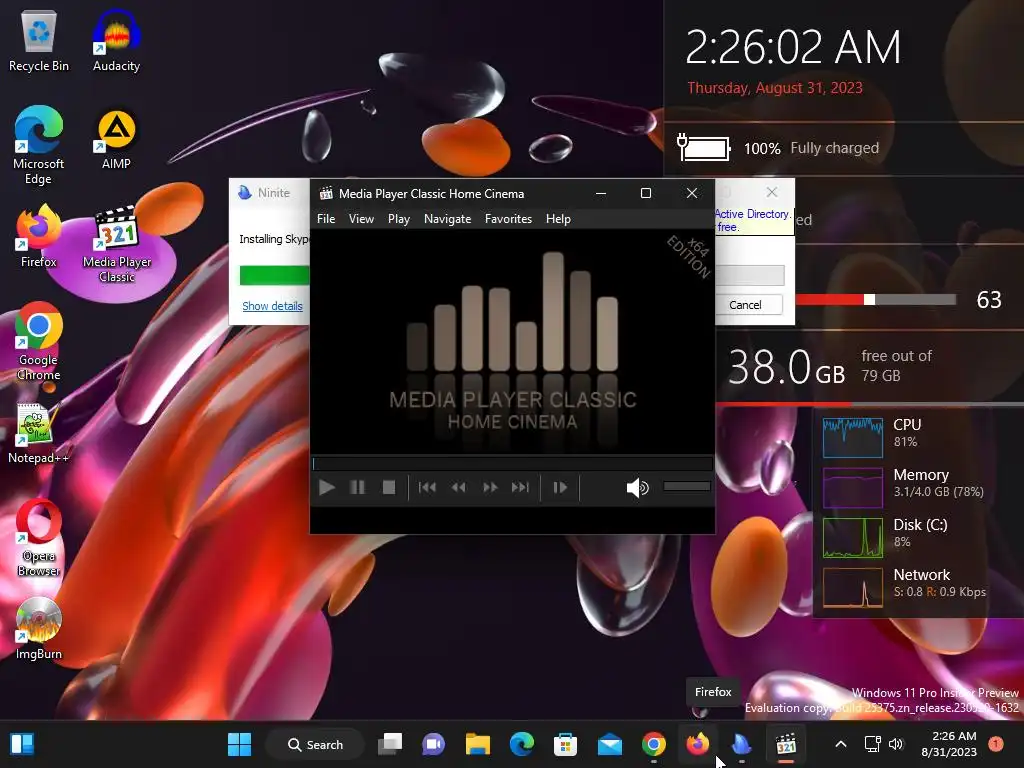Click the rewind (decrease speed) button
The image size is (1024, 768).
click(x=458, y=487)
